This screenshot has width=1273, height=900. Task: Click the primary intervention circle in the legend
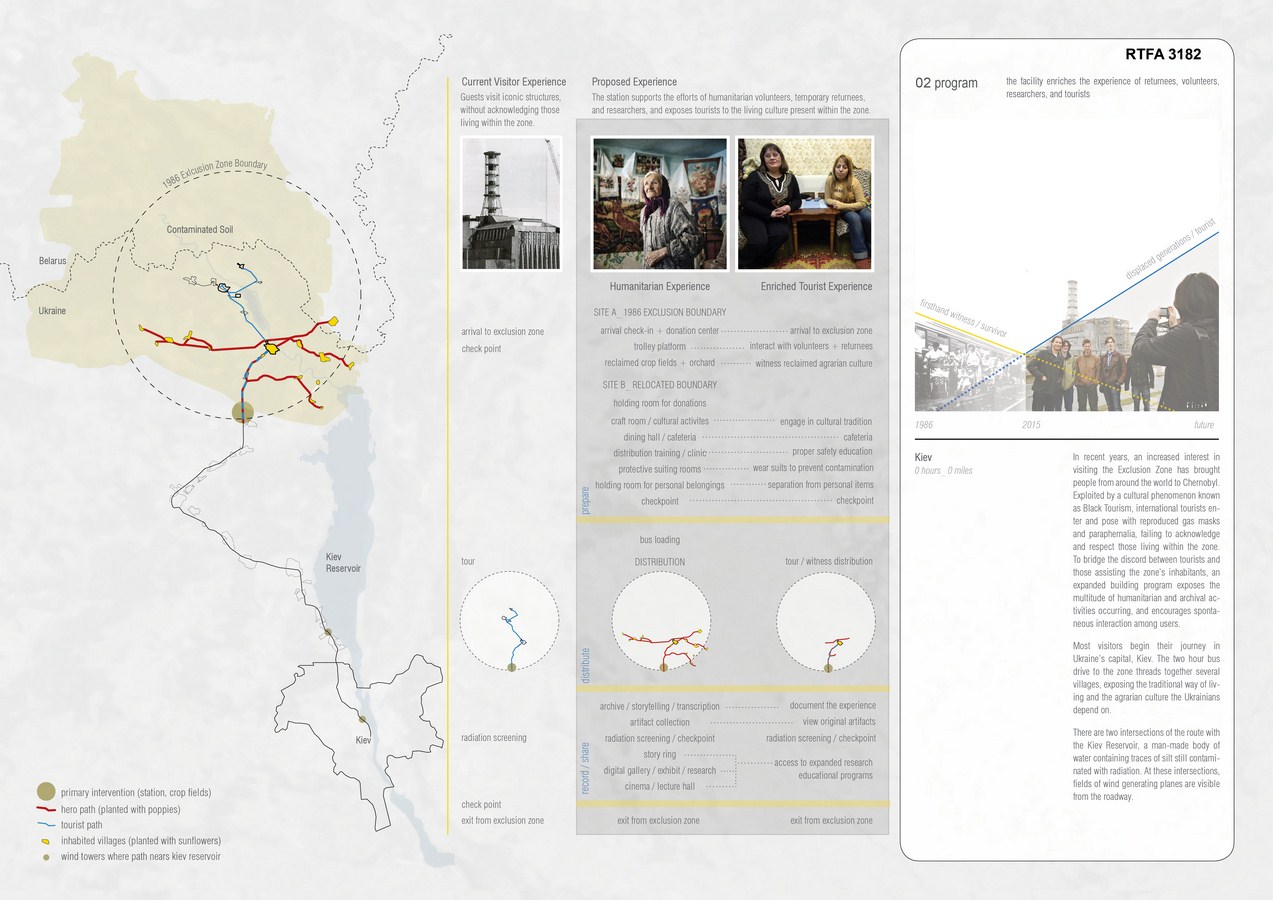45,792
